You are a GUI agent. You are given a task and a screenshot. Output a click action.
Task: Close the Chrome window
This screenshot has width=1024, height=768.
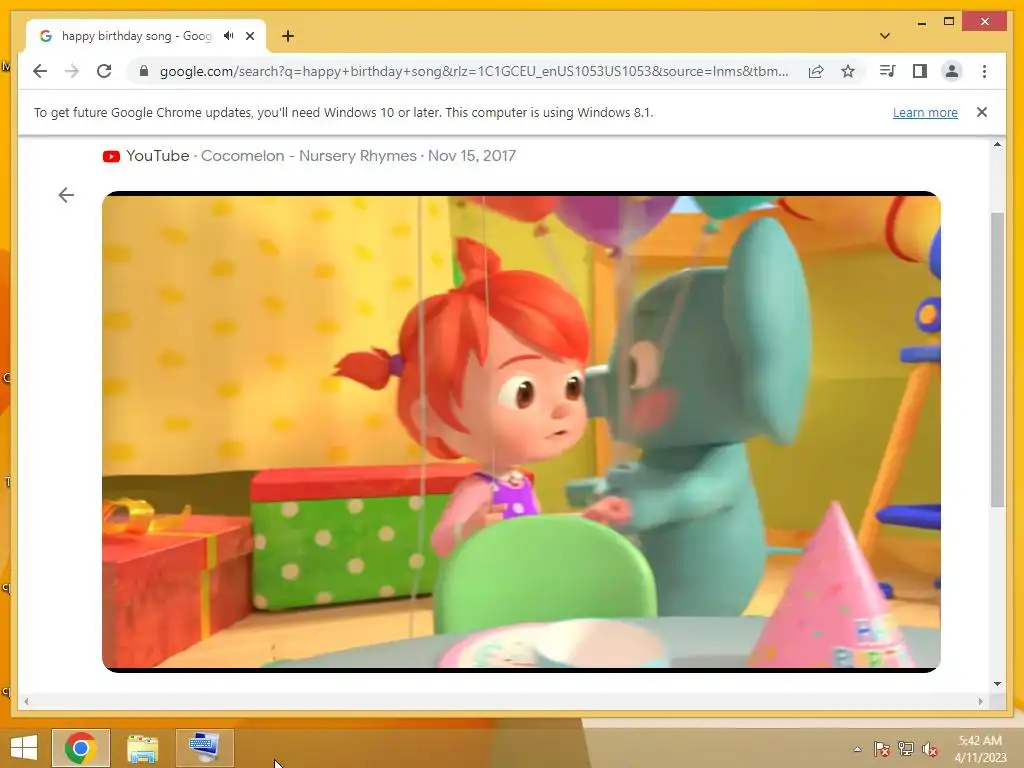tap(985, 22)
